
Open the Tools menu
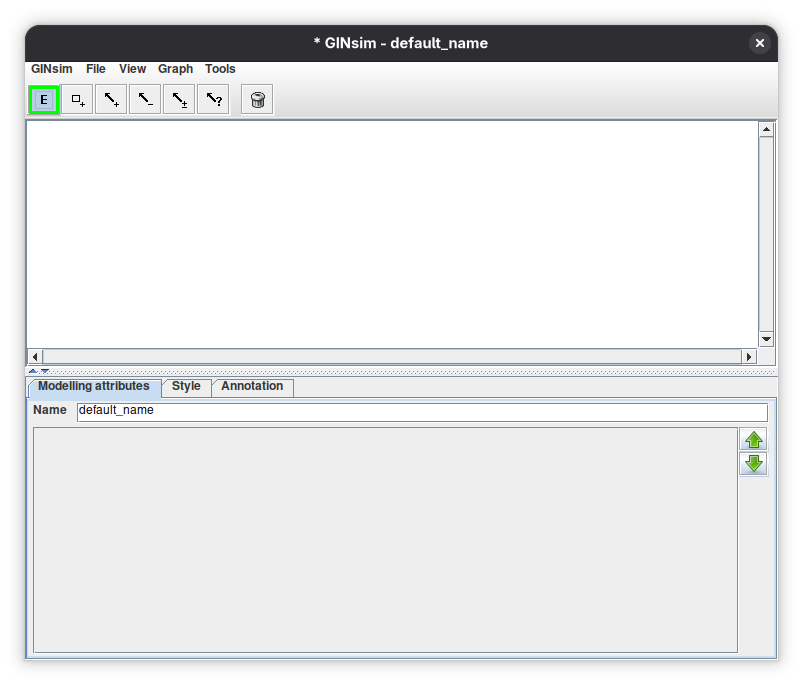coord(220,69)
